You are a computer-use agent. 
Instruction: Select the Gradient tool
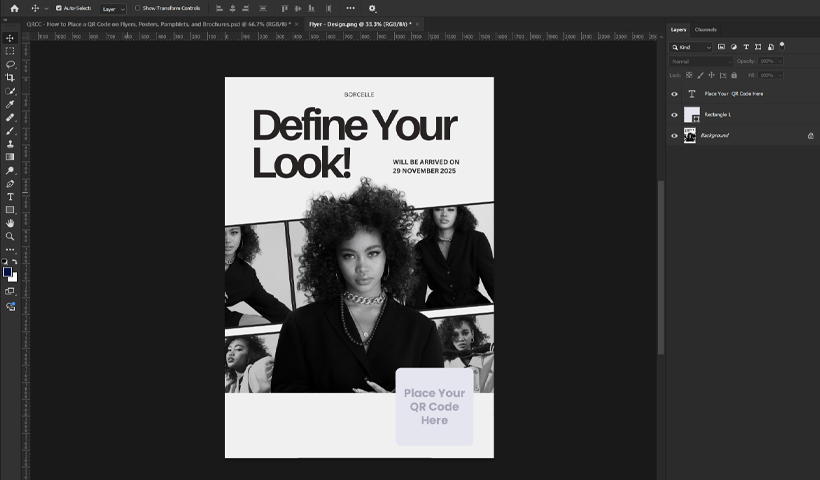(10, 157)
